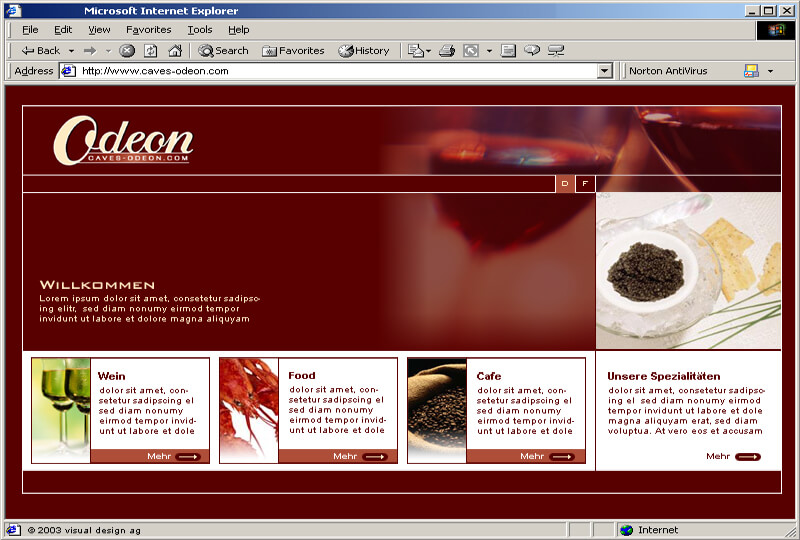Click the Cafe card heading
The image size is (800, 540).
(489, 376)
